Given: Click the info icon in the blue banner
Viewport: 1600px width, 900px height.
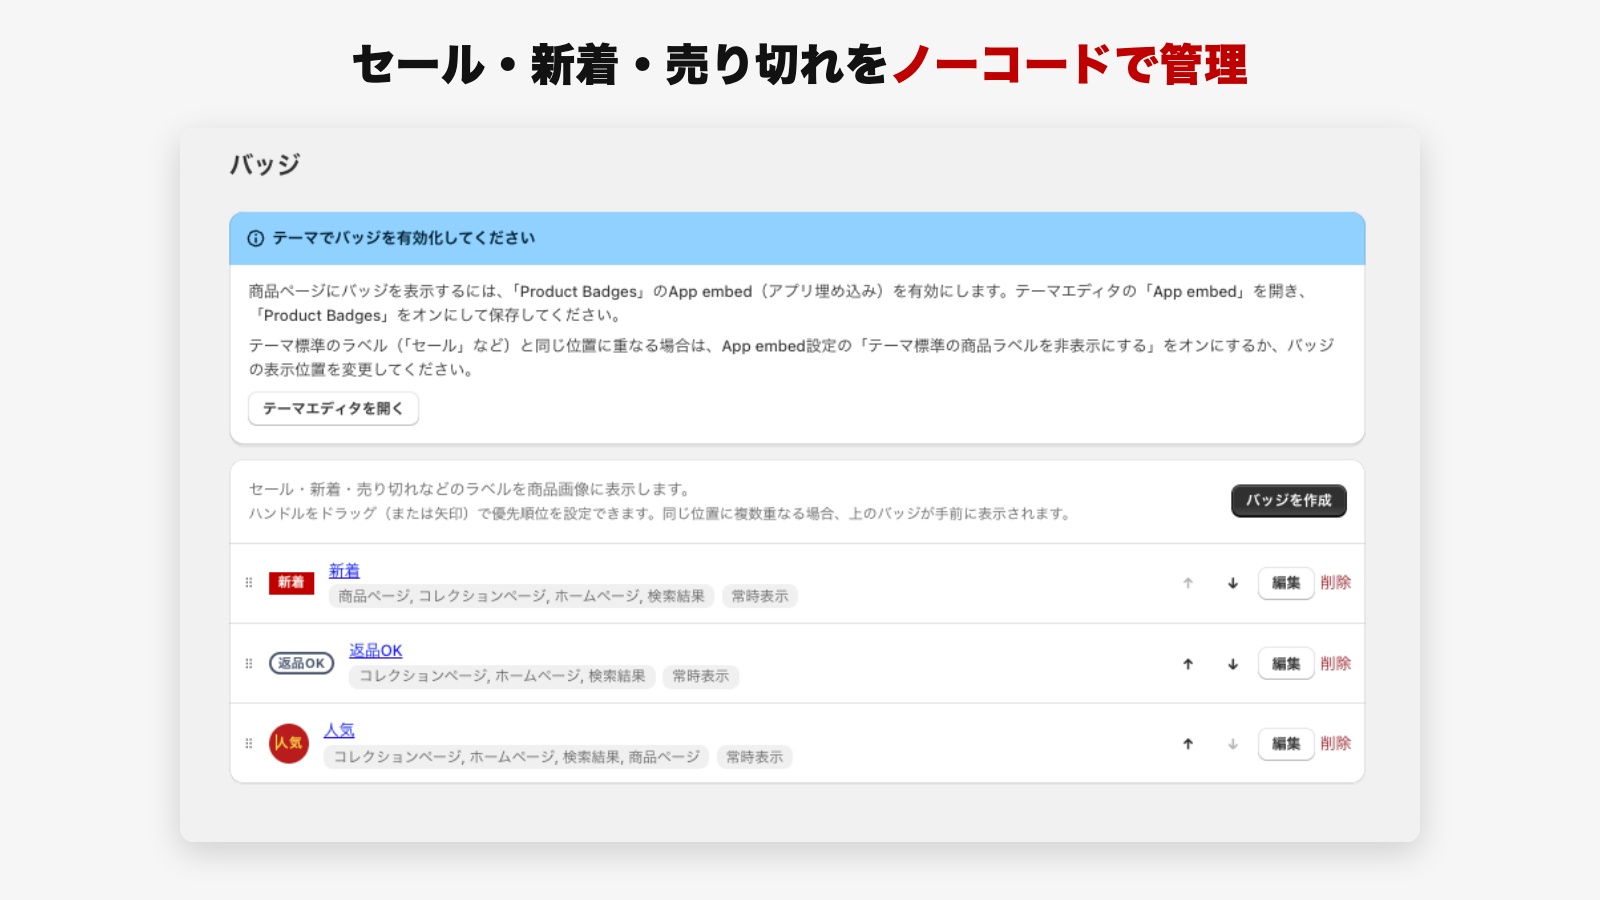Looking at the screenshot, I should point(256,238).
